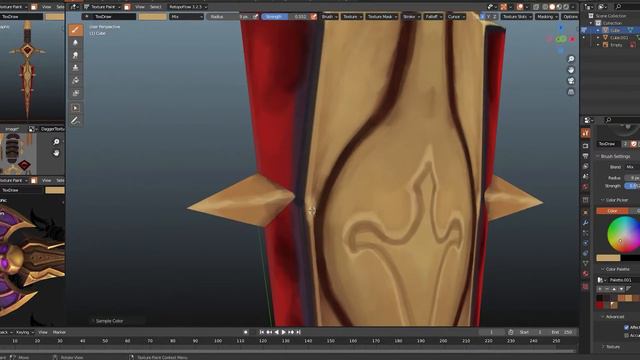Open the Active Tool properties tab
The height and width of the screenshot is (360, 640).
tap(586, 133)
